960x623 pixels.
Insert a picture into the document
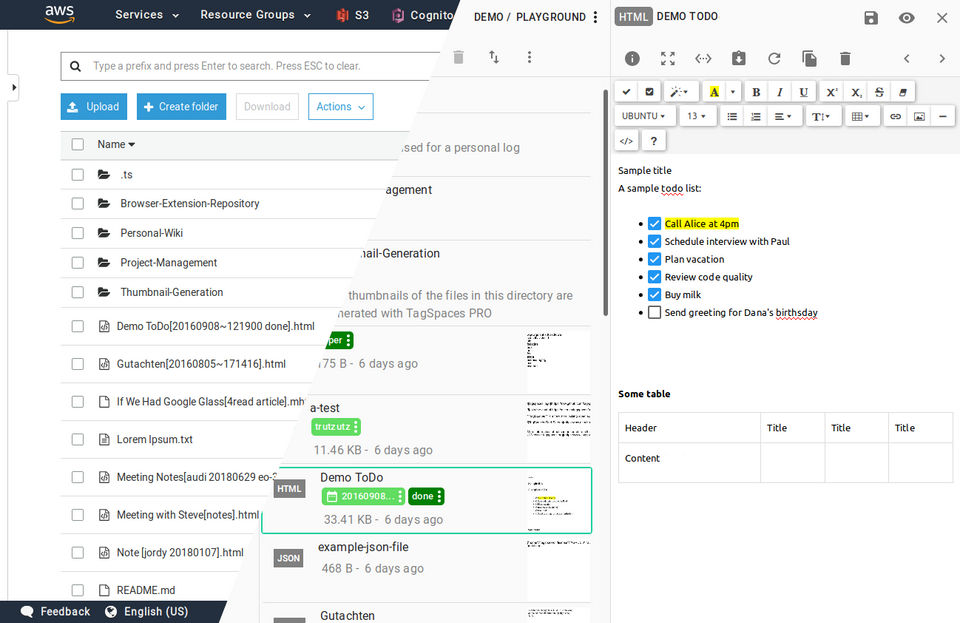[x=919, y=116]
